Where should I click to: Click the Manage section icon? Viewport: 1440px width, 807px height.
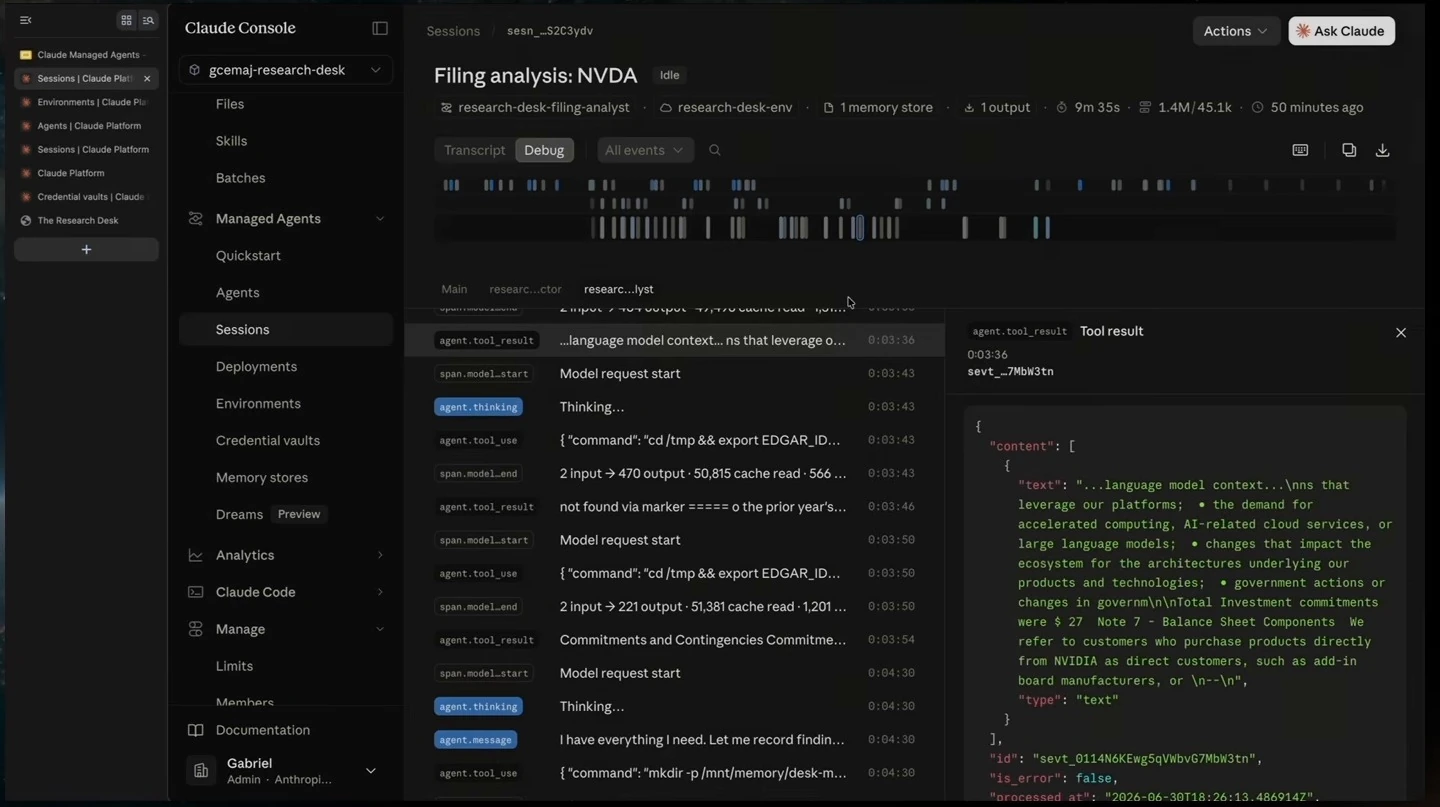196,629
